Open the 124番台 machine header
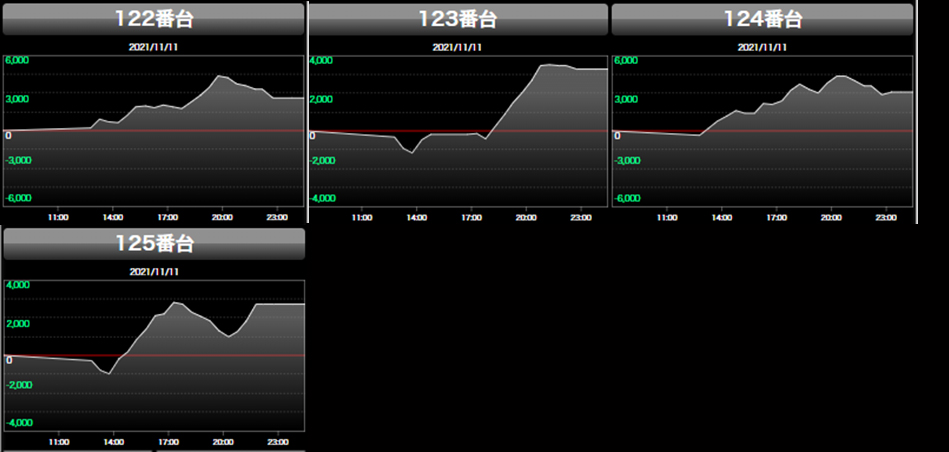The height and width of the screenshot is (452, 949). (x=762, y=18)
